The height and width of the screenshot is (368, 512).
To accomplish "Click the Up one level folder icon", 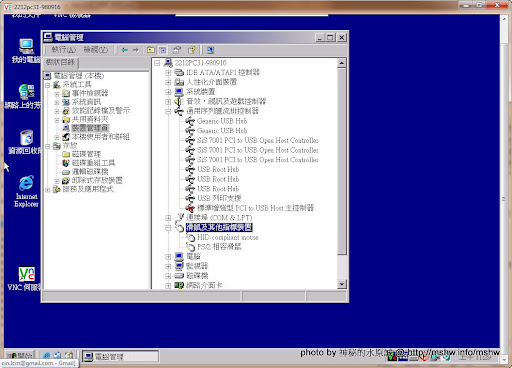I will tap(151, 50).
